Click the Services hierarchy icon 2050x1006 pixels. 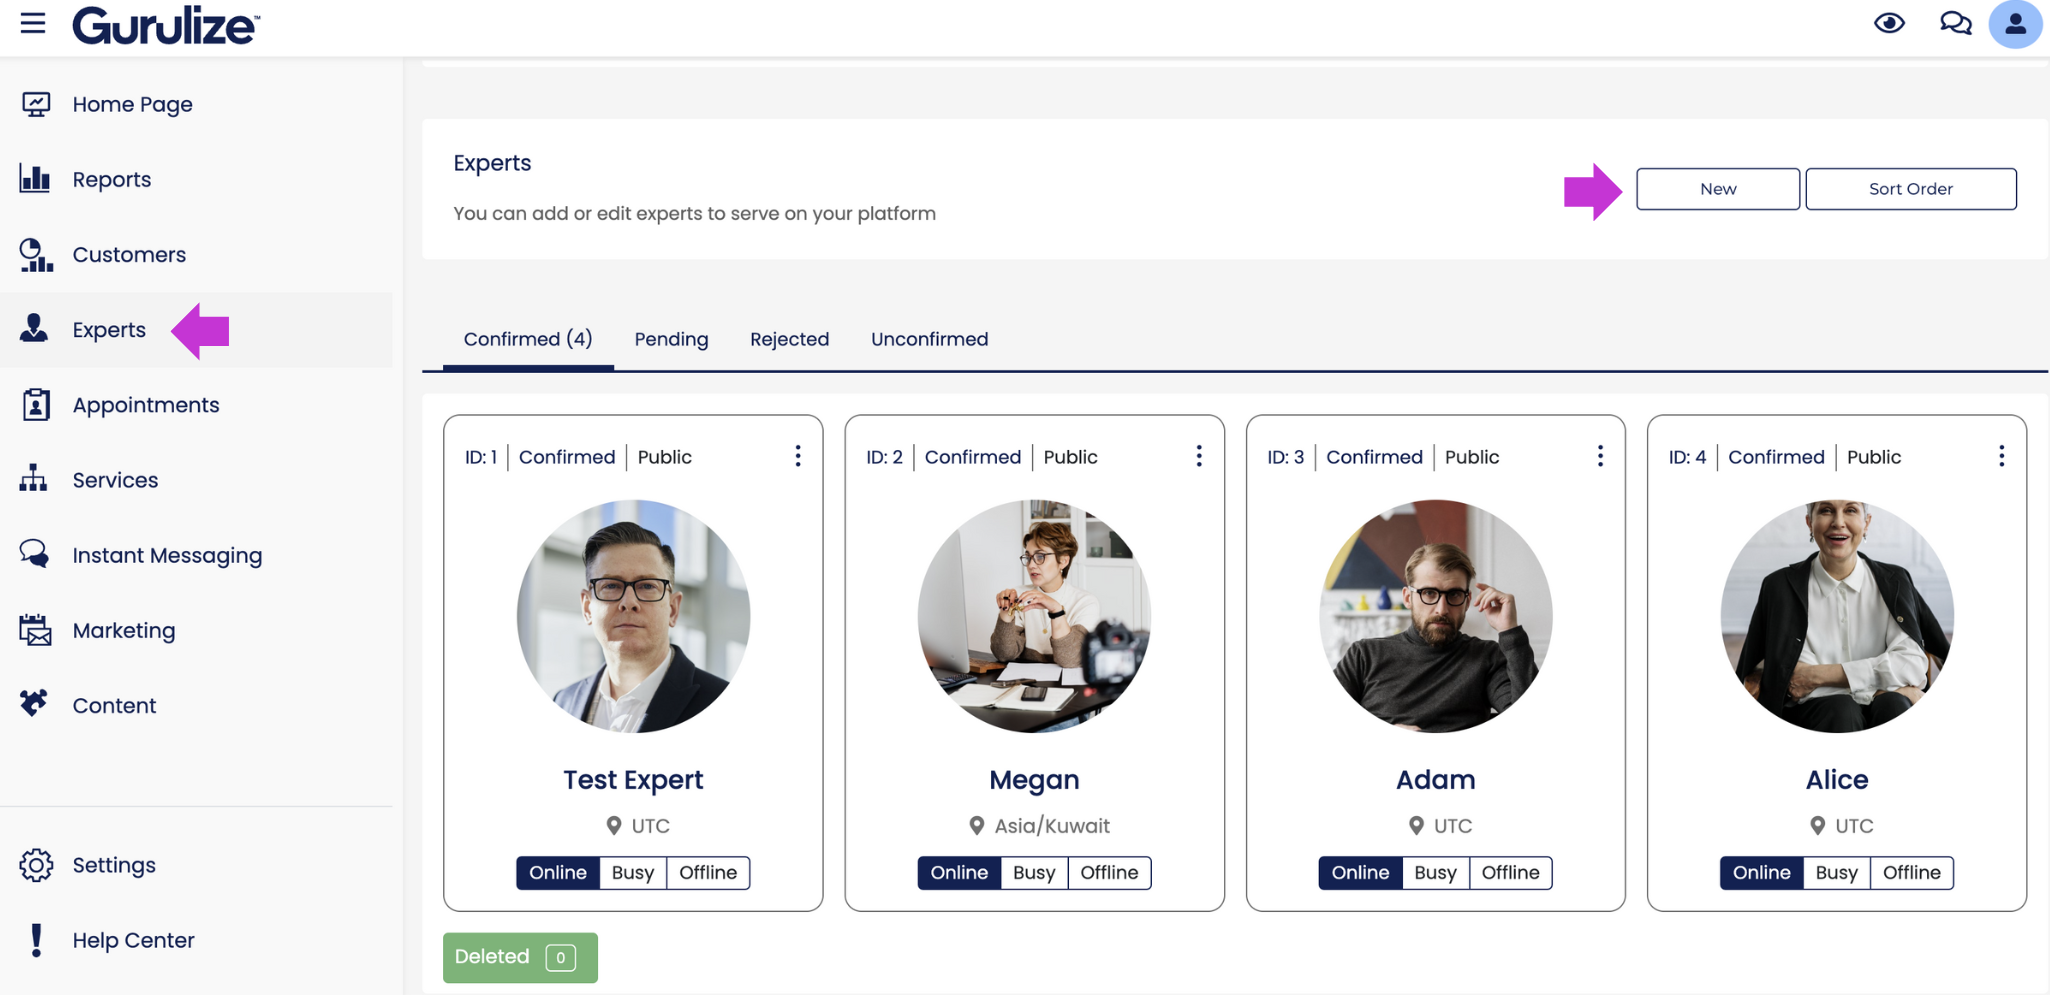click(33, 479)
